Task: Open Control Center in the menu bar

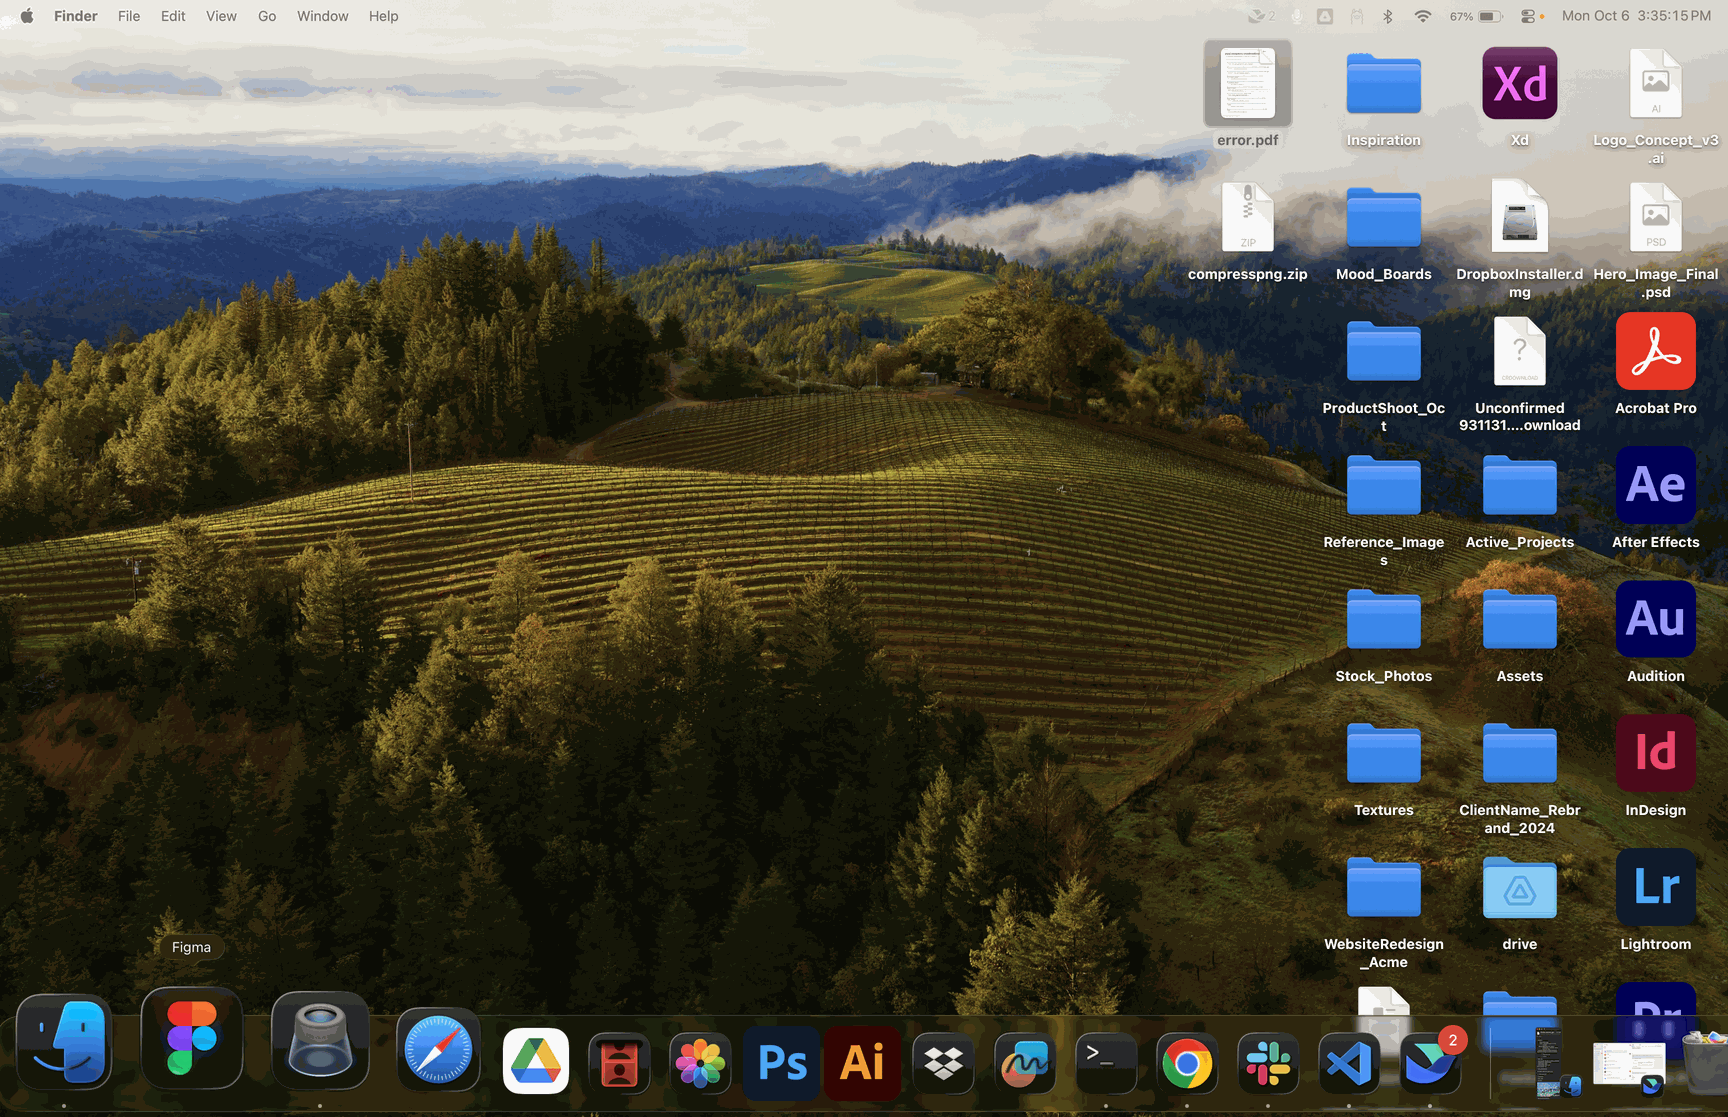Action: [x=1528, y=16]
